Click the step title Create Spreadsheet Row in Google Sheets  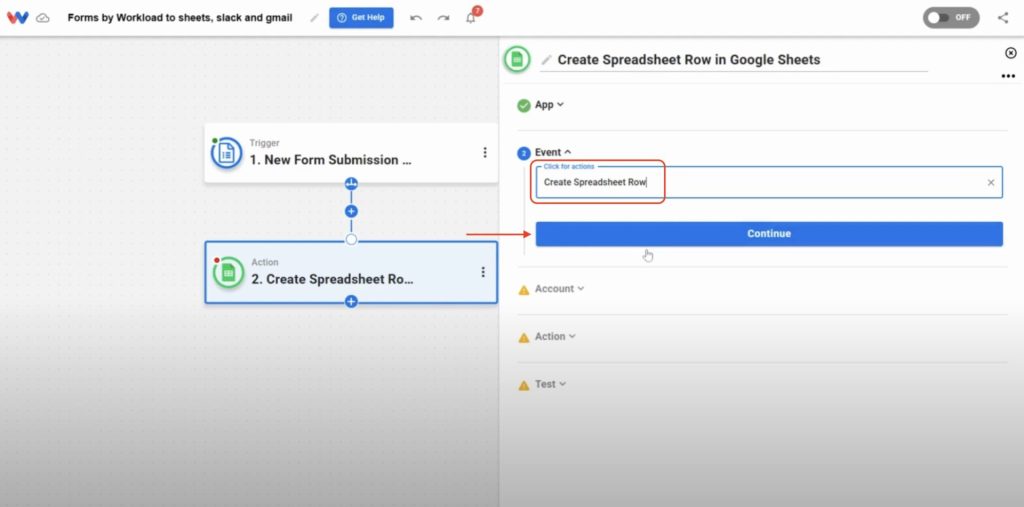pyautogui.click(x=688, y=59)
